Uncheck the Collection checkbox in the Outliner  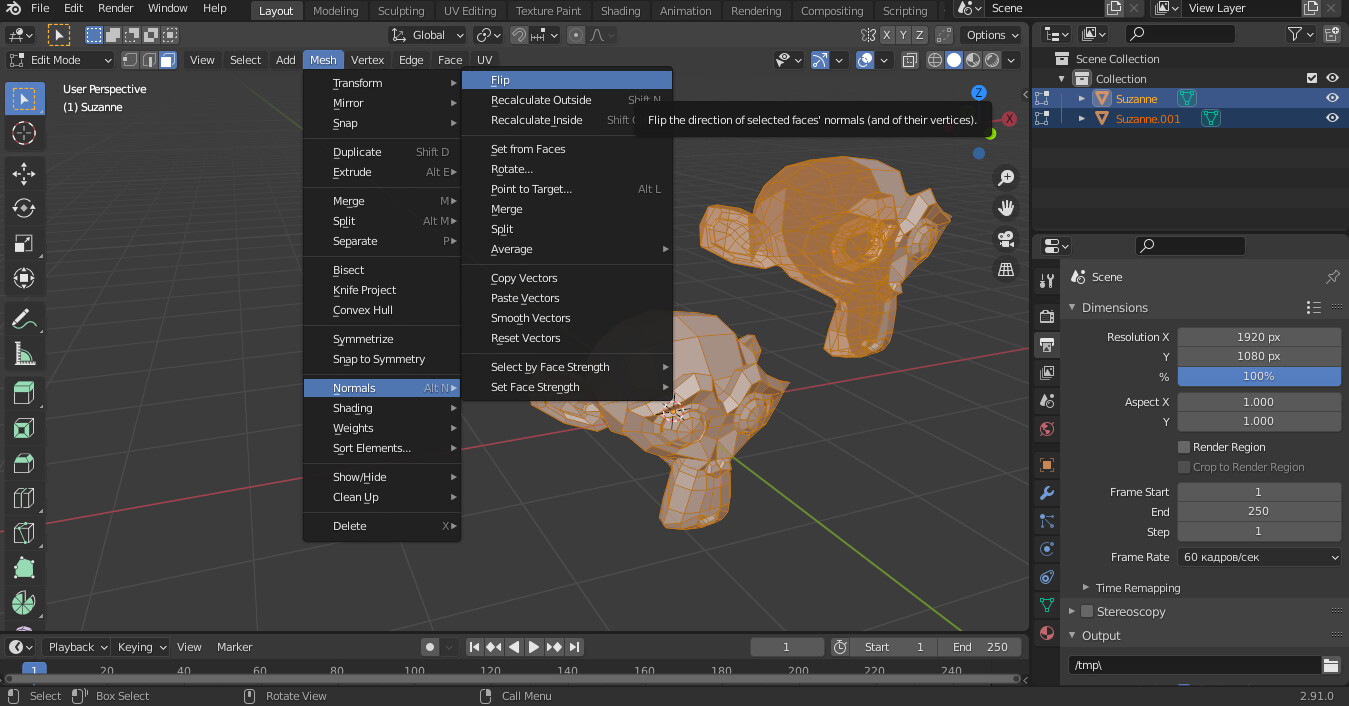coord(1313,78)
